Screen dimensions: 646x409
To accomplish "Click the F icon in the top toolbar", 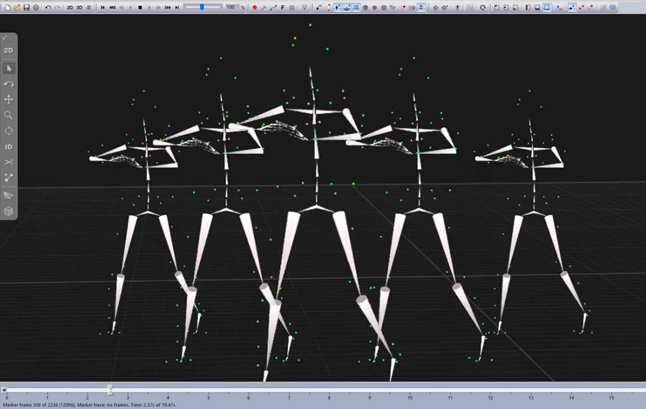I will click(x=283, y=7).
